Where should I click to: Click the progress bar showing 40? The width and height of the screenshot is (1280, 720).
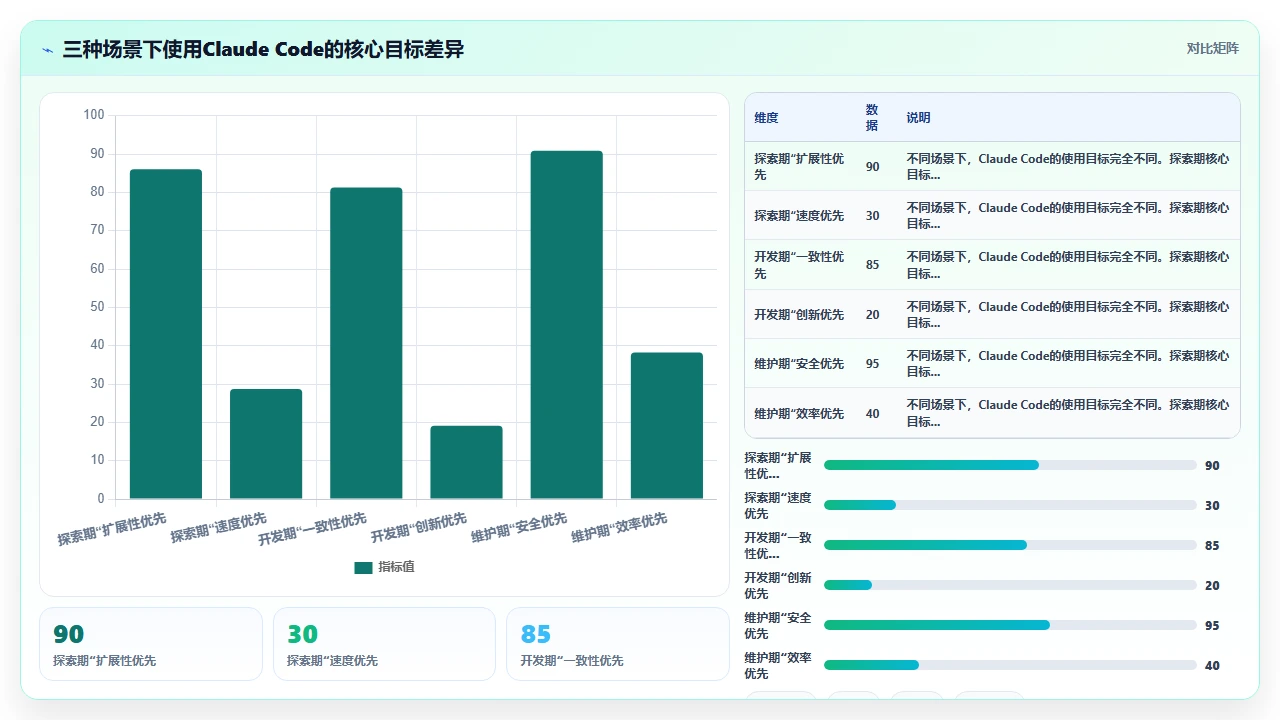(1010, 665)
